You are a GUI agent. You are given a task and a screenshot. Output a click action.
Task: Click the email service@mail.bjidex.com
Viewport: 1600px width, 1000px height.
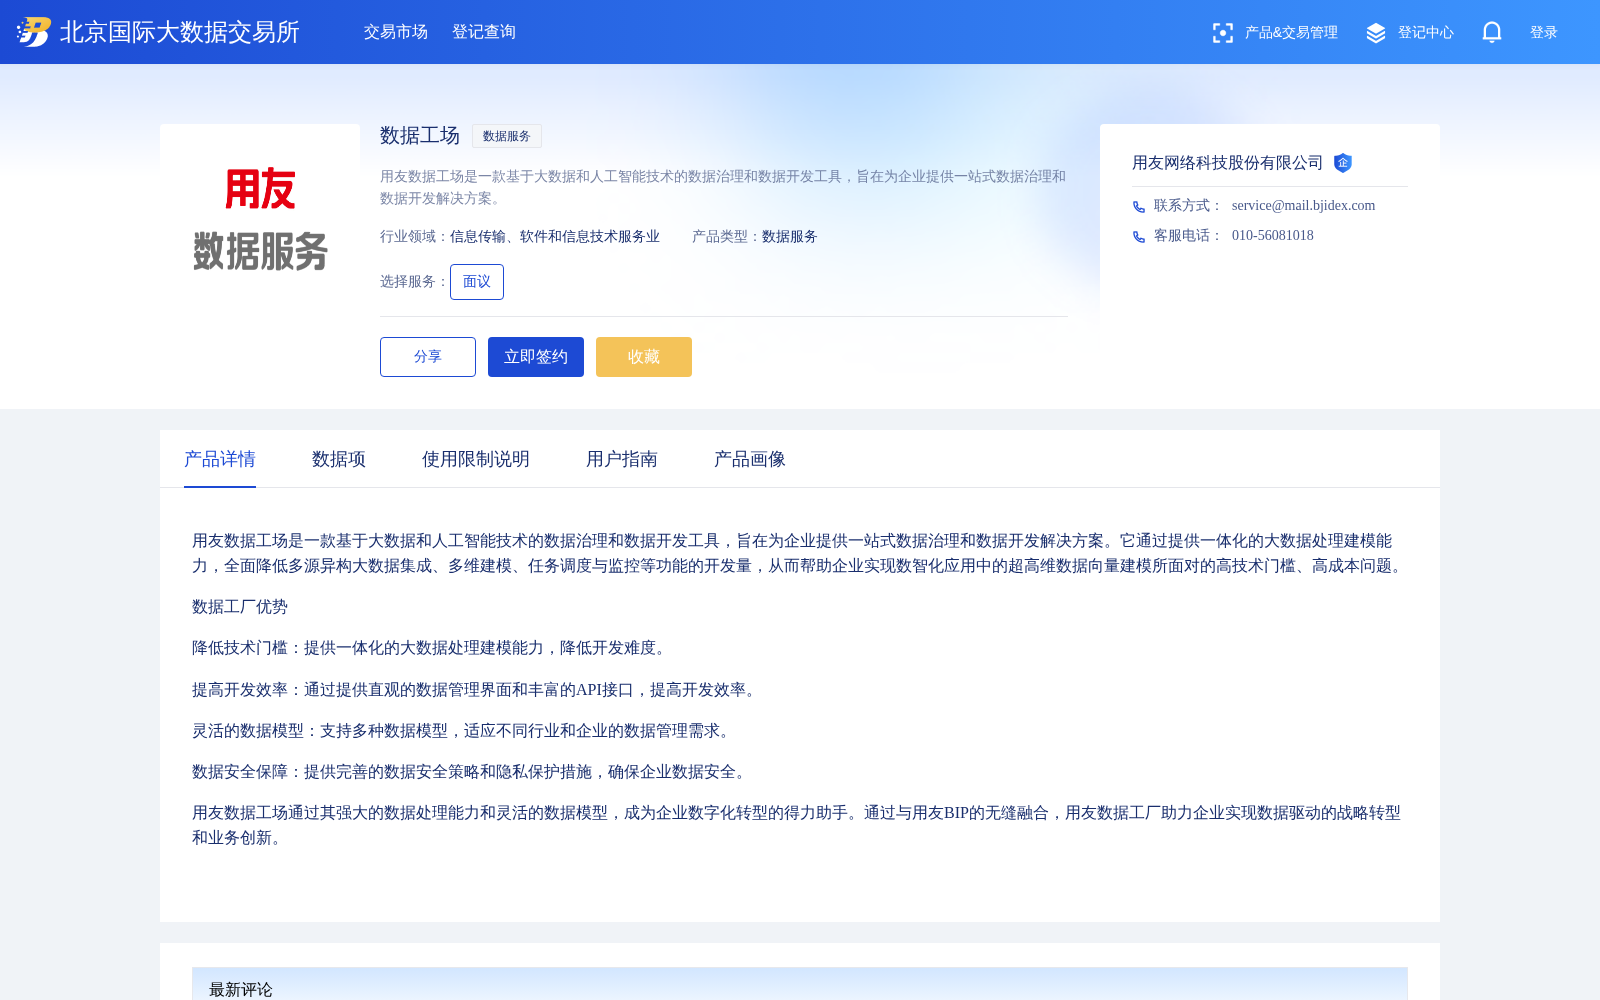point(1304,206)
